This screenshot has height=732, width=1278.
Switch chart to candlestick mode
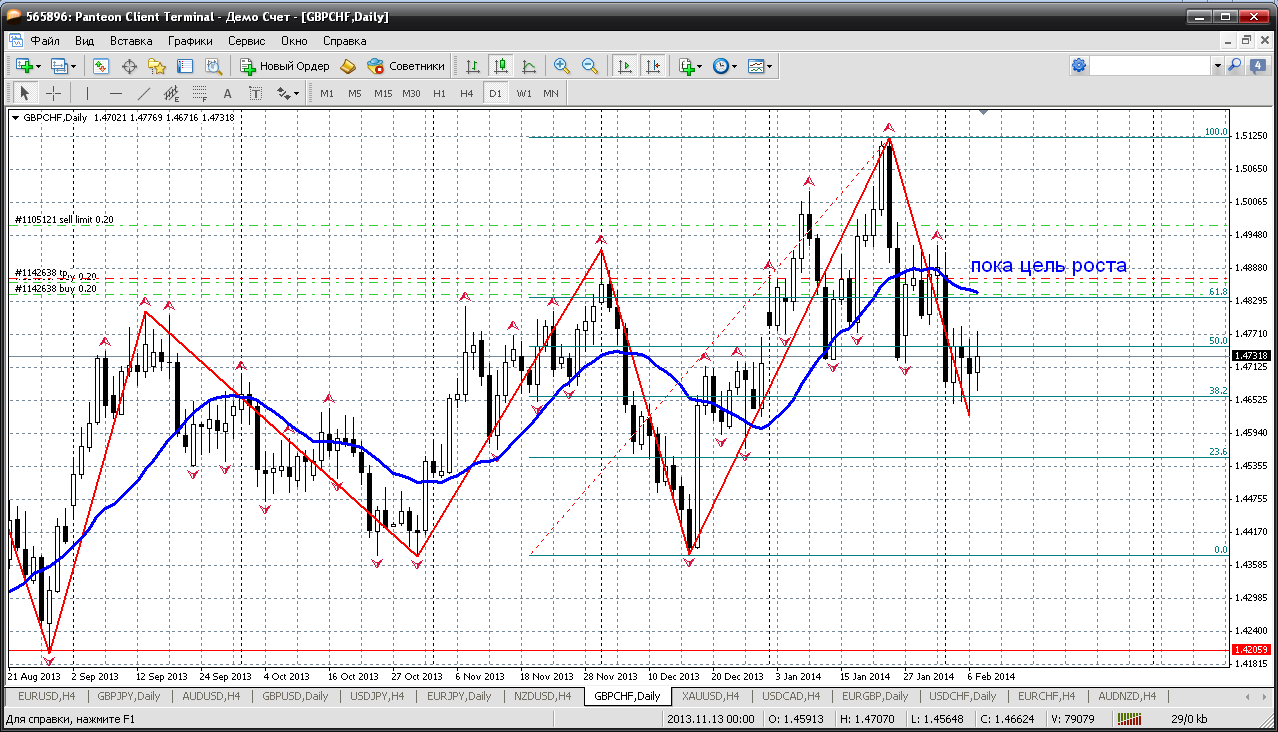501,66
